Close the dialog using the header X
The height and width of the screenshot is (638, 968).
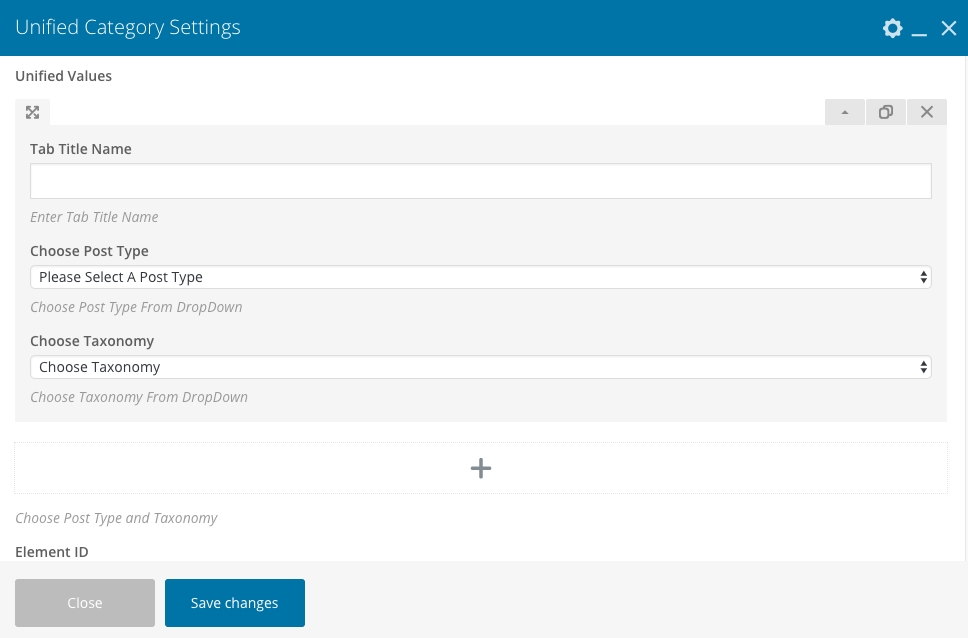pyautogui.click(x=949, y=28)
